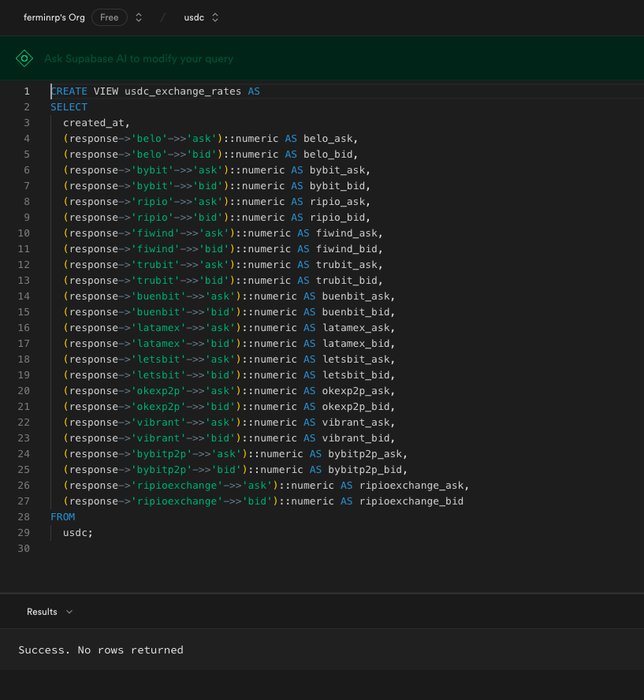The width and height of the screenshot is (644, 700).
Task: Click the ripio_bid alias on line 9
Action: [x=337, y=217]
